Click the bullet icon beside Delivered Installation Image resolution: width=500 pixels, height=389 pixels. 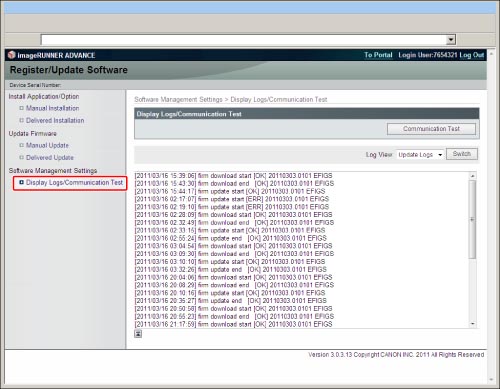pos(22,120)
